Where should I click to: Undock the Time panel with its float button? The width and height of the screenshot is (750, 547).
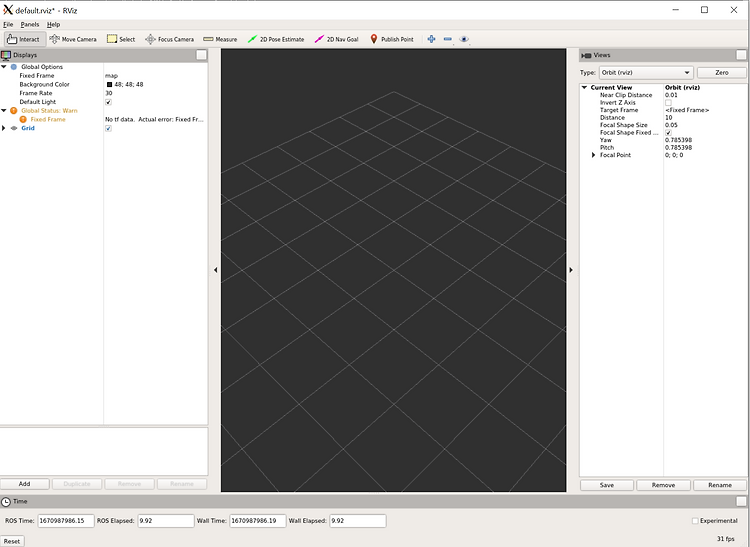click(x=741, y=501)
